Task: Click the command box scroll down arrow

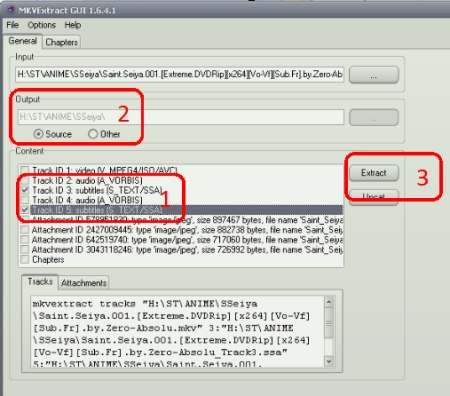Action: [329, 361]
